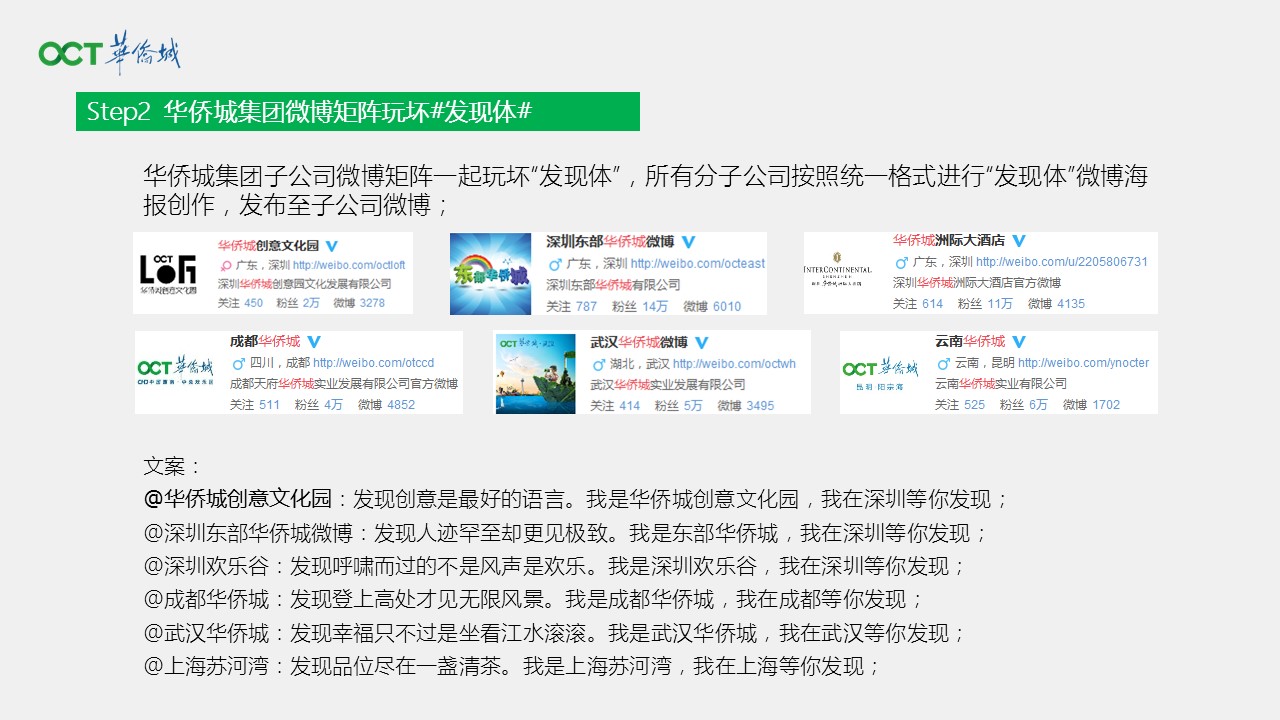Click gender icon in 深圳东部华侨城微博 card
The image size is (1280, 720).
(x=554, y=264)
